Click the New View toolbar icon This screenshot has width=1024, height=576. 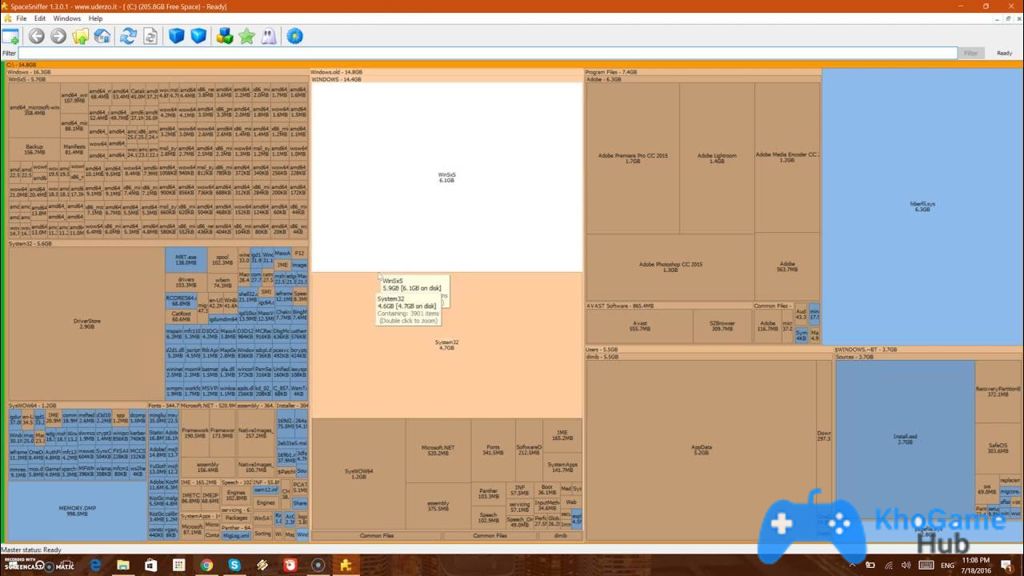(11, 37)
